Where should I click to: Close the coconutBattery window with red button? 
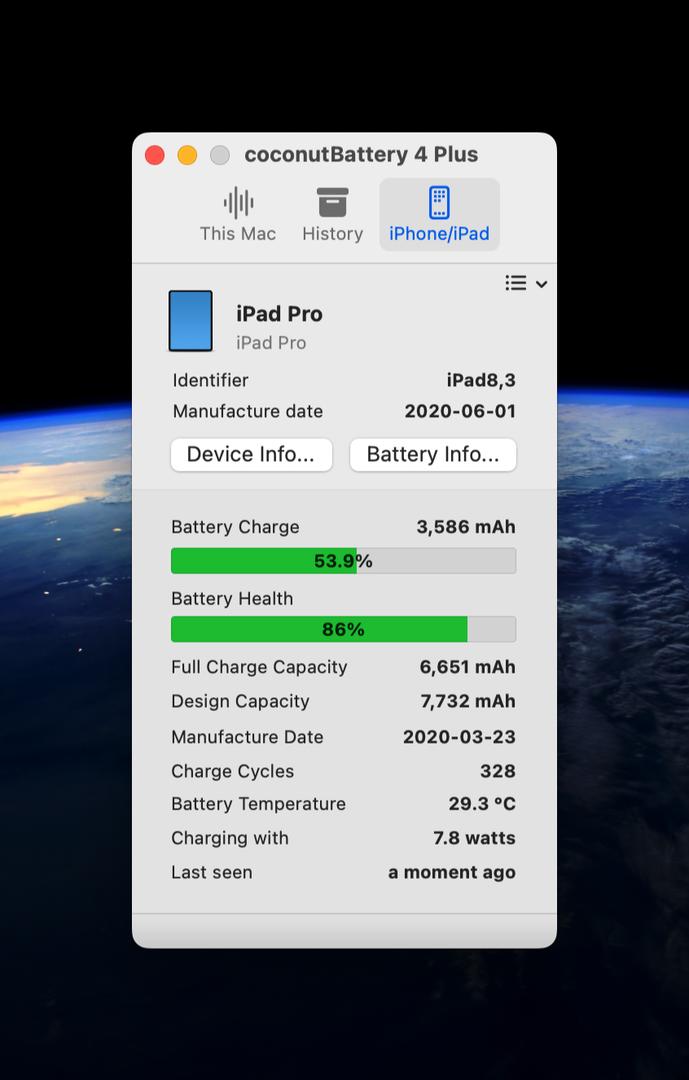155,155
